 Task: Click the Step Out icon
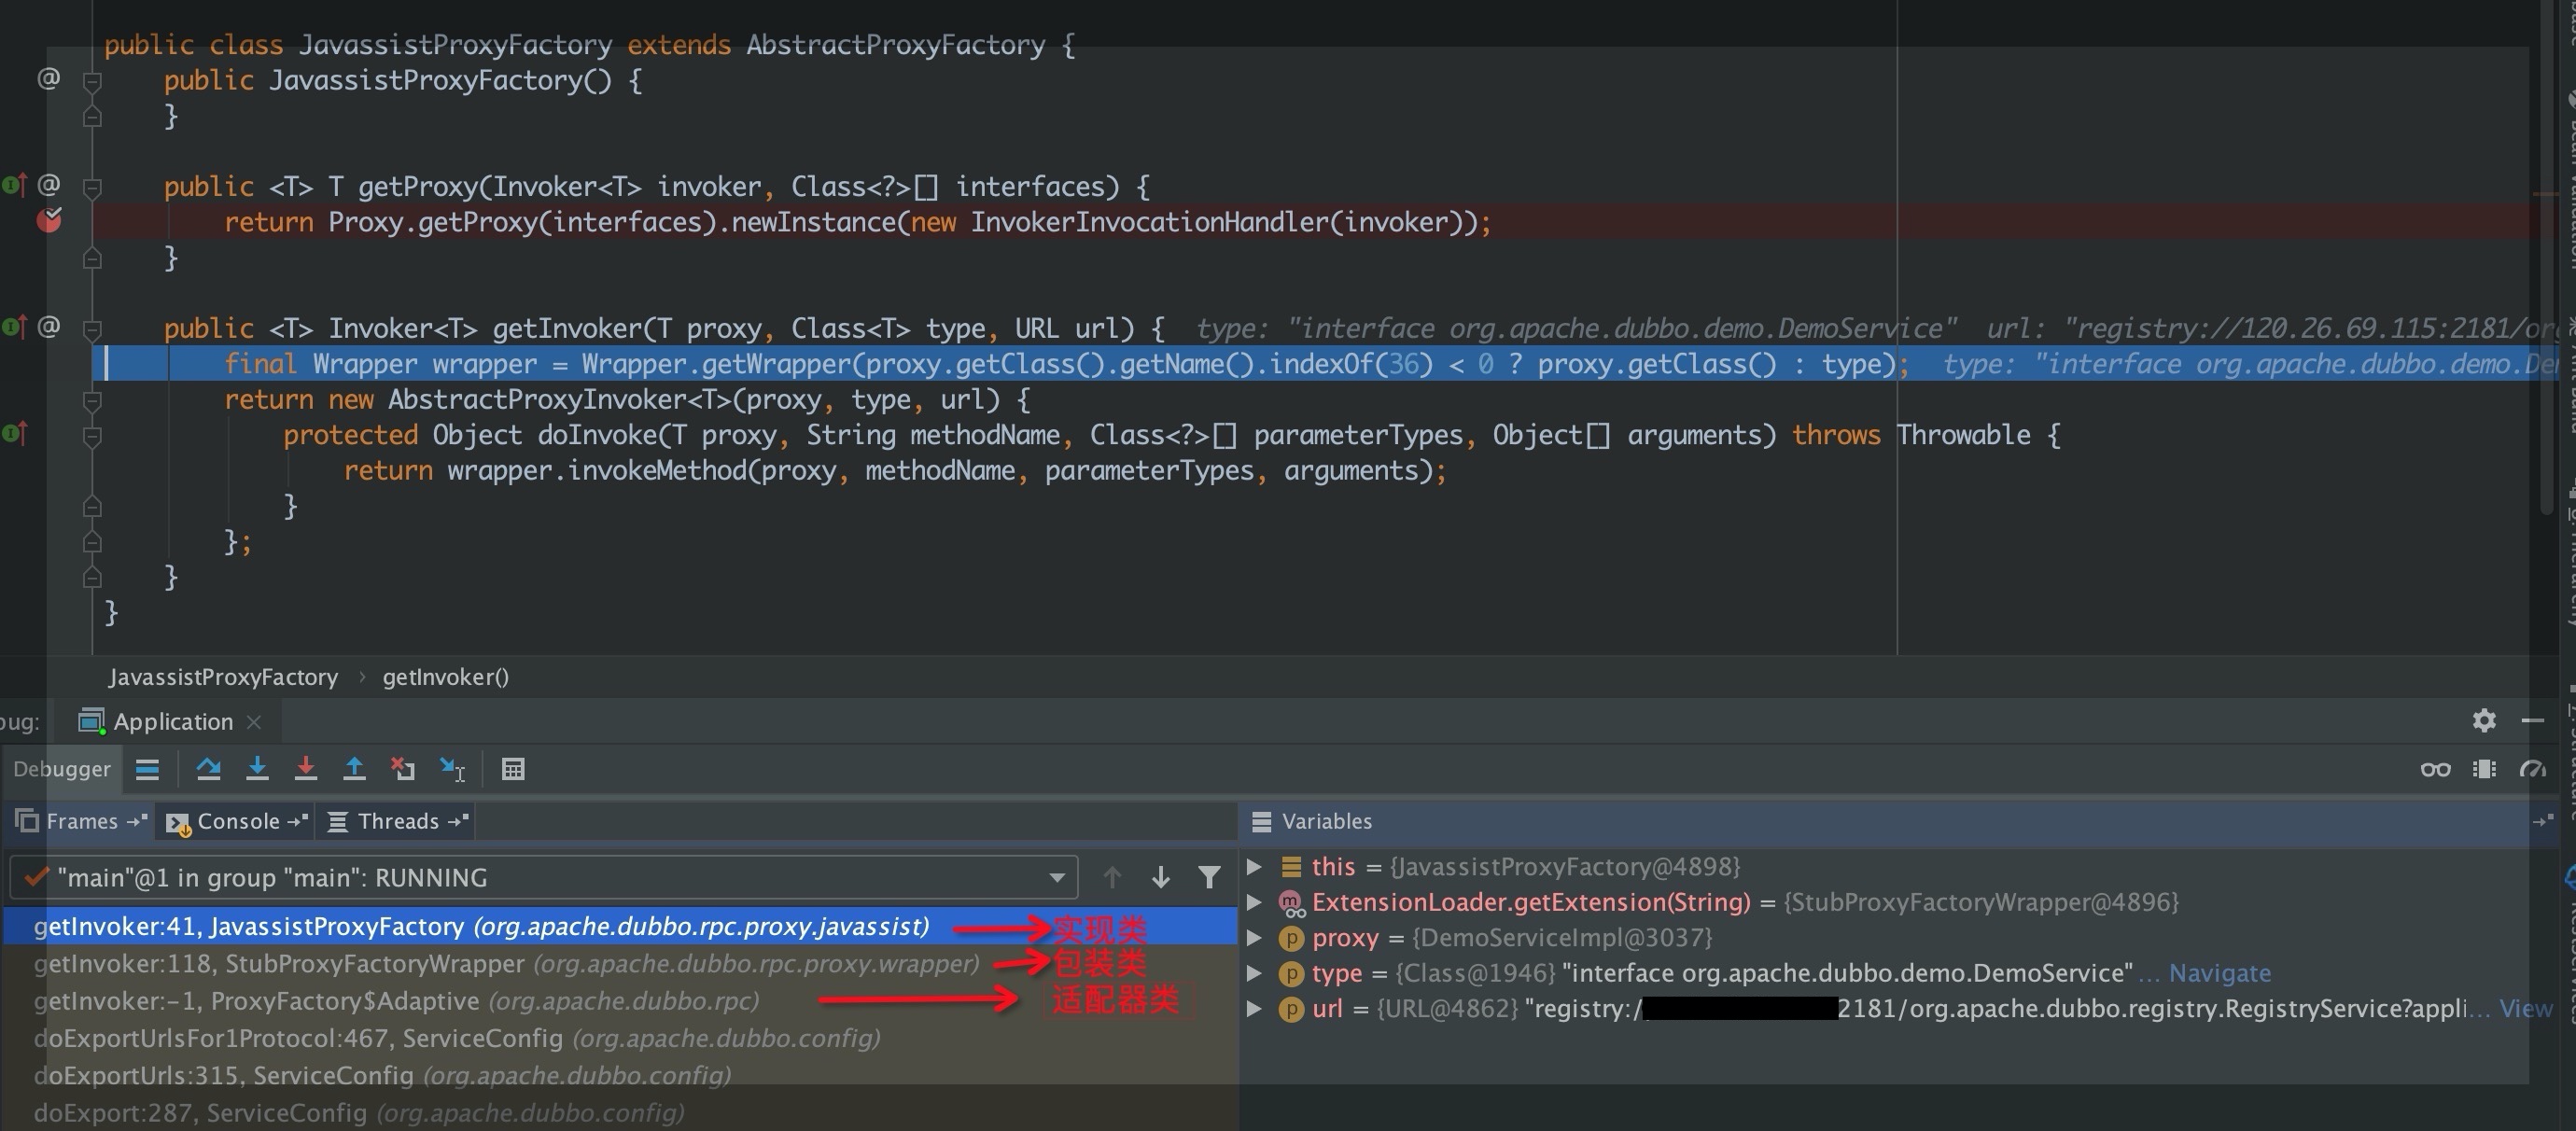[x=354, y=769]
